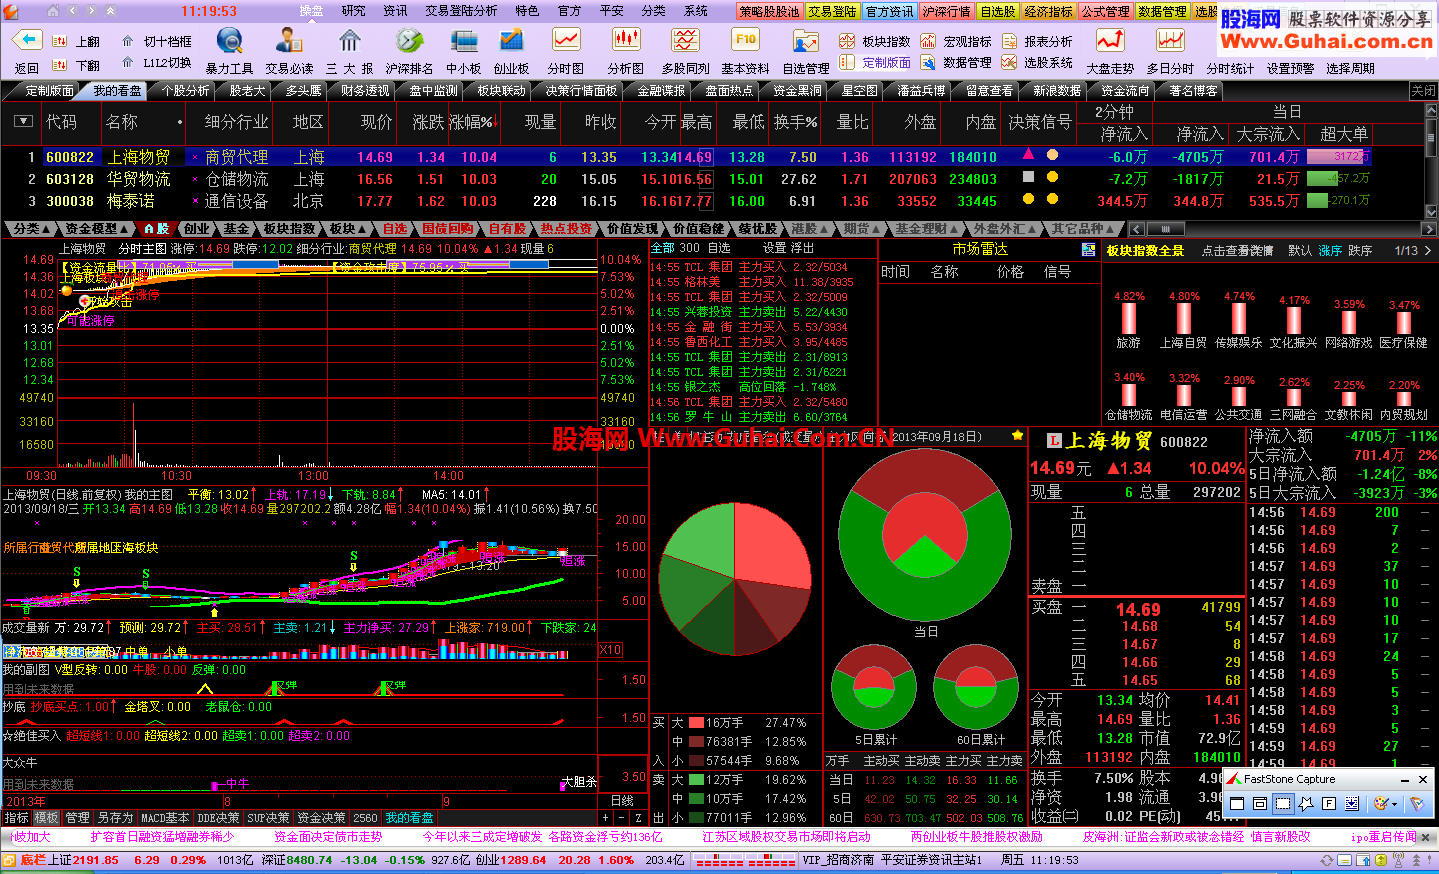This screenshot has width=1439, height=874.
Task: Click 点击查看涨幅 link
Action: 1237,251
